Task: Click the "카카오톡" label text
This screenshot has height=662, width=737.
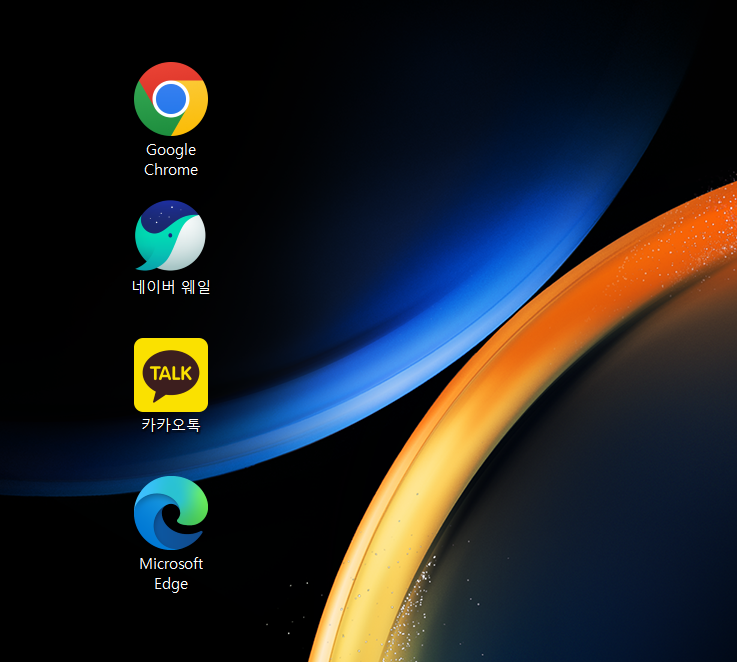Action: pos(171,425)
